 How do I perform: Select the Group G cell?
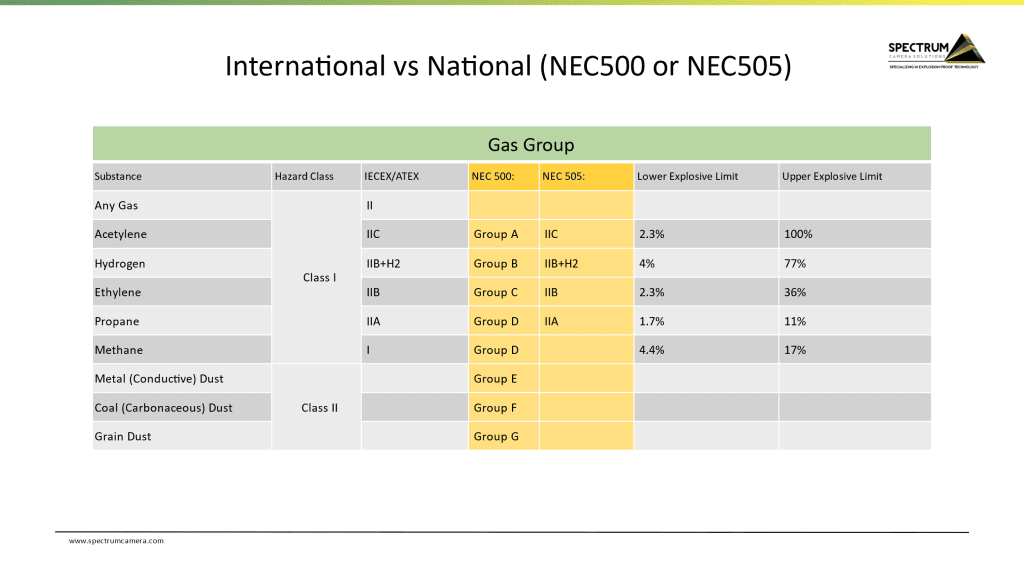(504, 436)
